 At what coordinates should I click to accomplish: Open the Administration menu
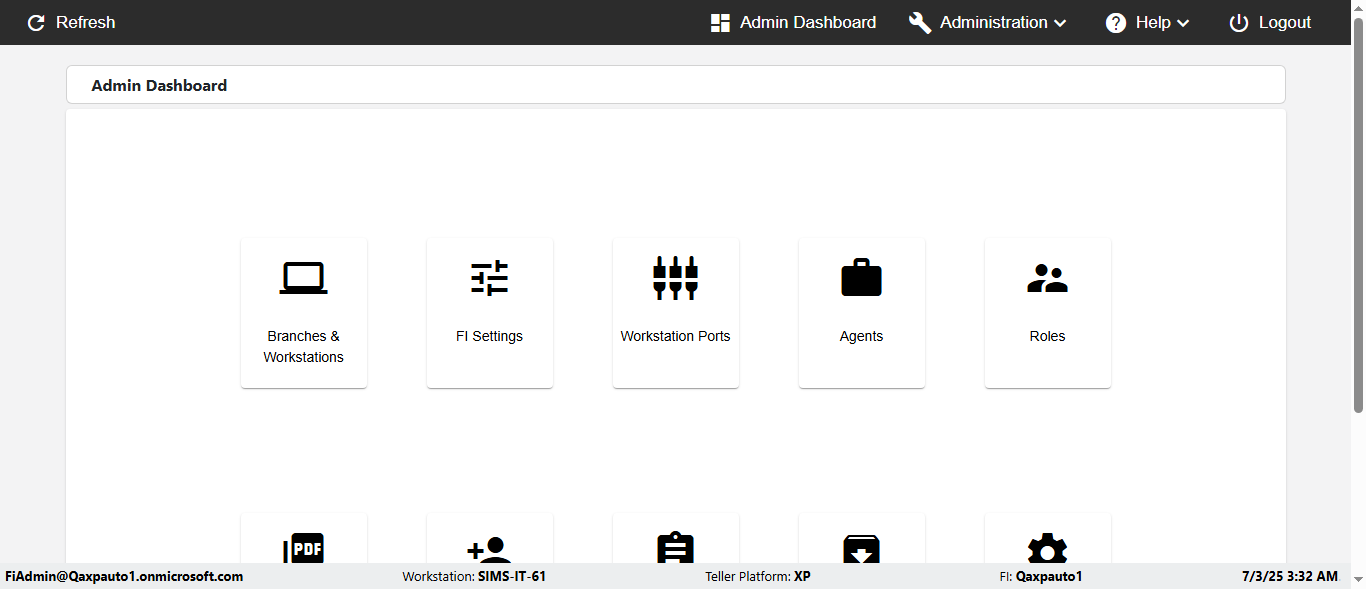point(988,22)
